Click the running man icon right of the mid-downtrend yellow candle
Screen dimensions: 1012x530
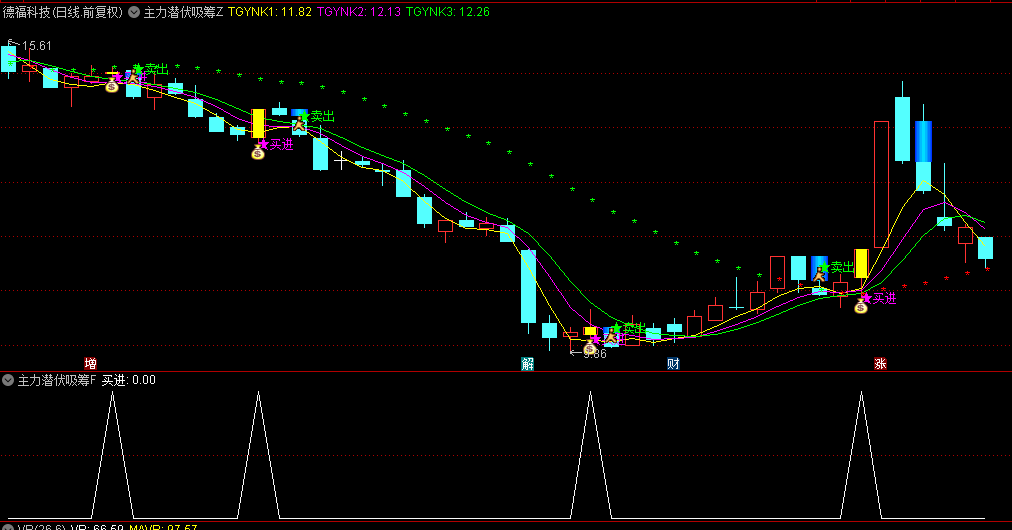click(299, 124)
